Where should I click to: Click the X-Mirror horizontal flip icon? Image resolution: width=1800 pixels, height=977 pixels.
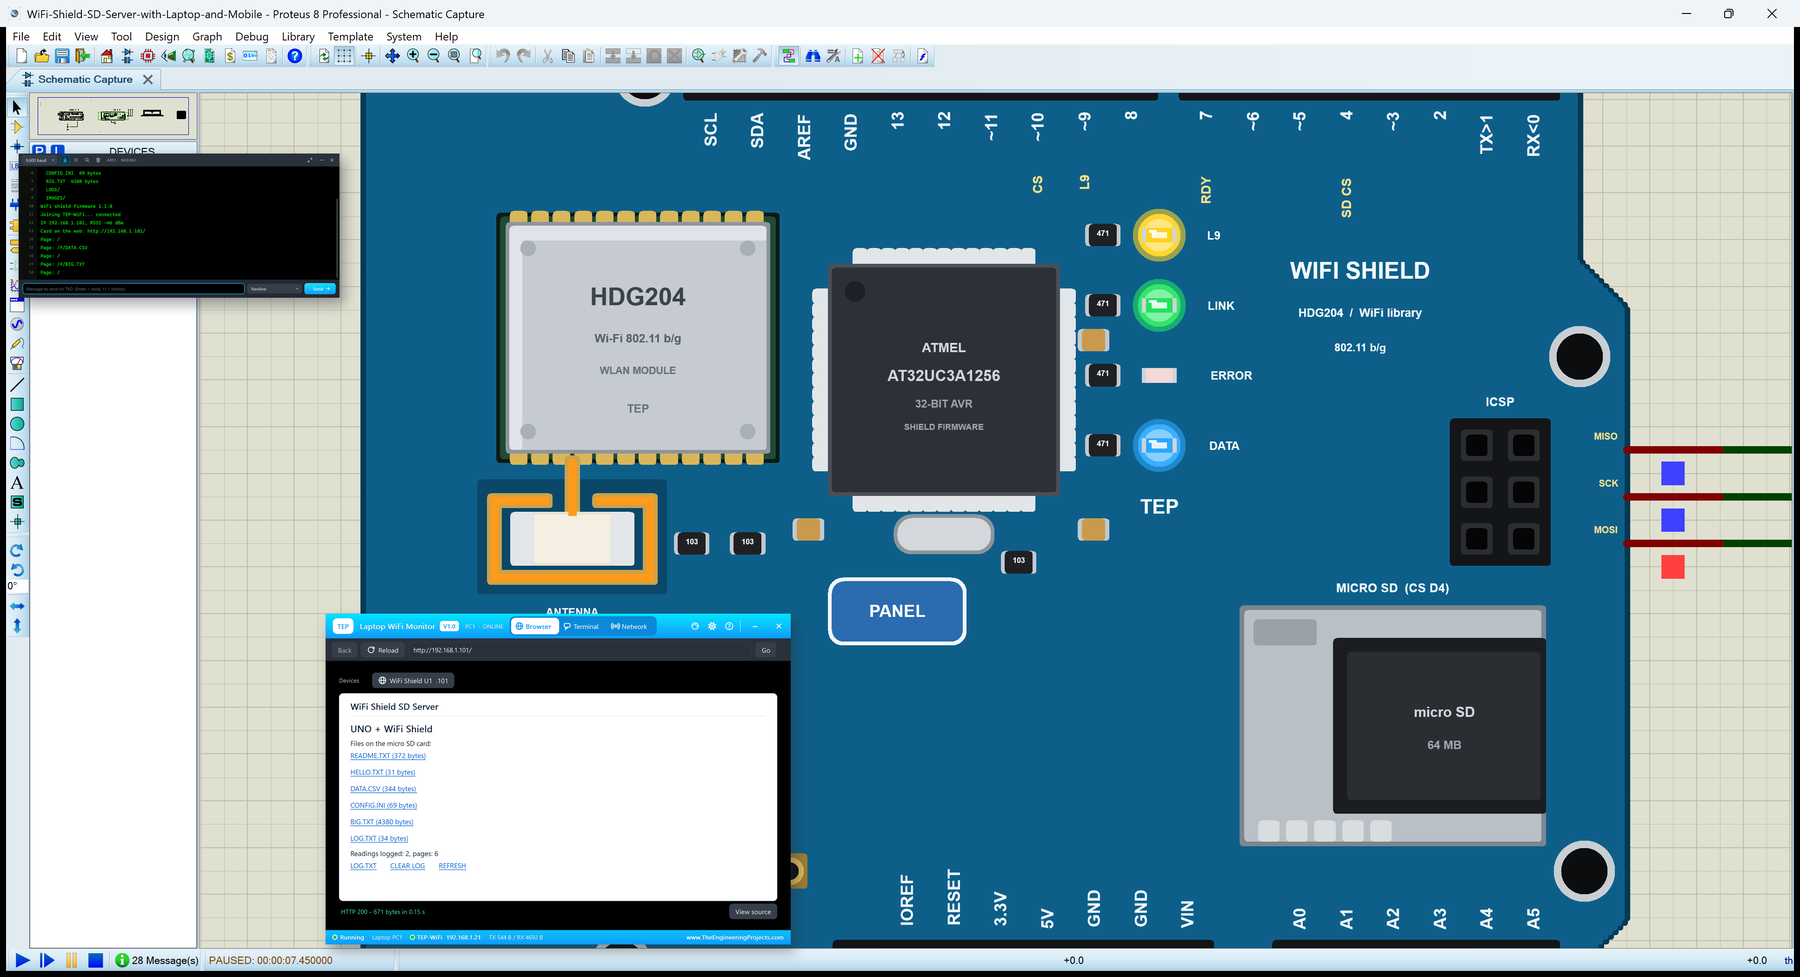17,606
